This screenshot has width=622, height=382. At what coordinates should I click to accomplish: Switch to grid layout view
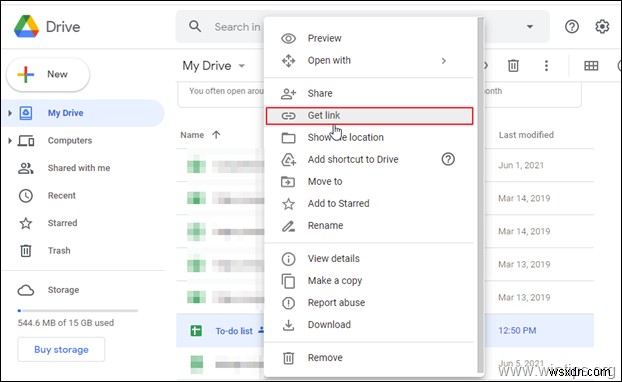pos(591,65)
